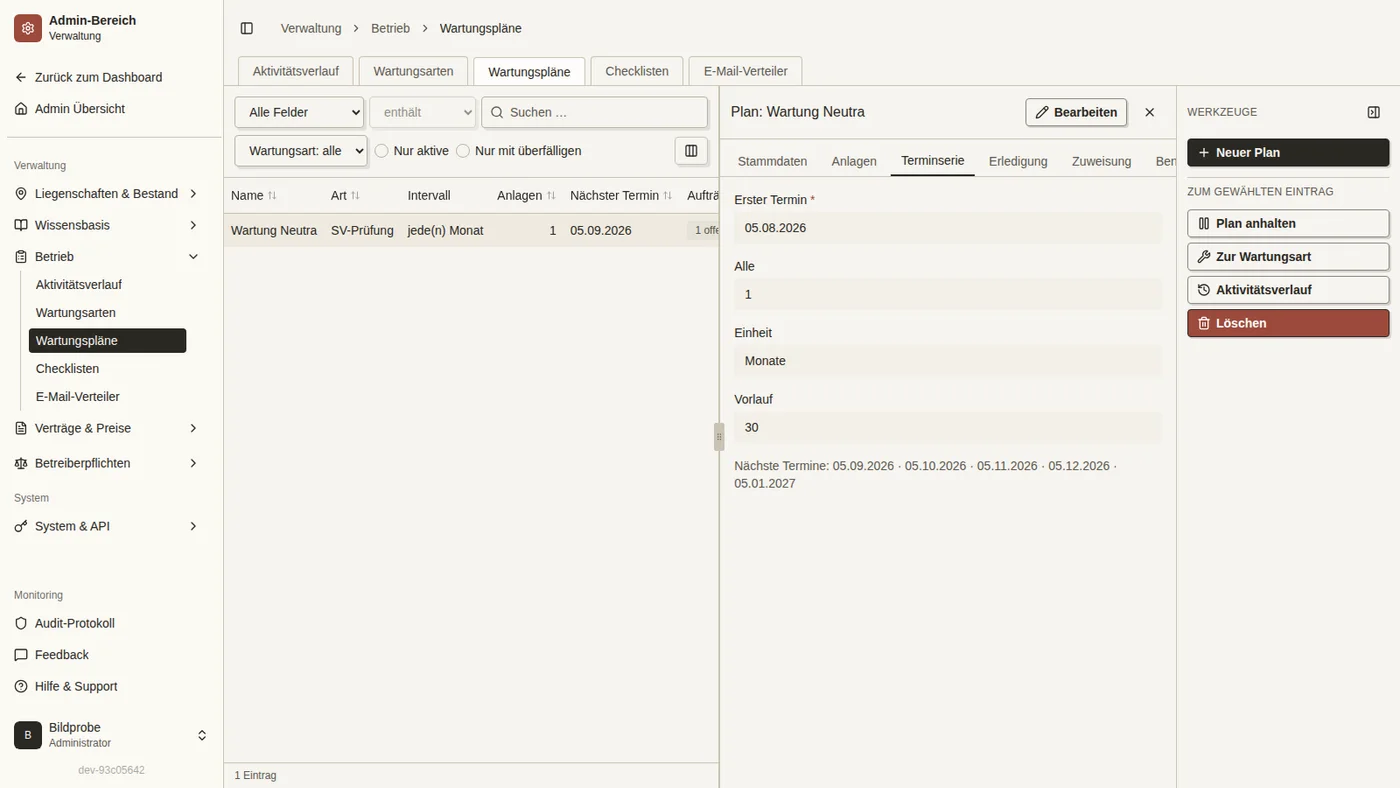Grab the split pane resize handle
This screenshot has height=788, width=1400.
[719, 437]
